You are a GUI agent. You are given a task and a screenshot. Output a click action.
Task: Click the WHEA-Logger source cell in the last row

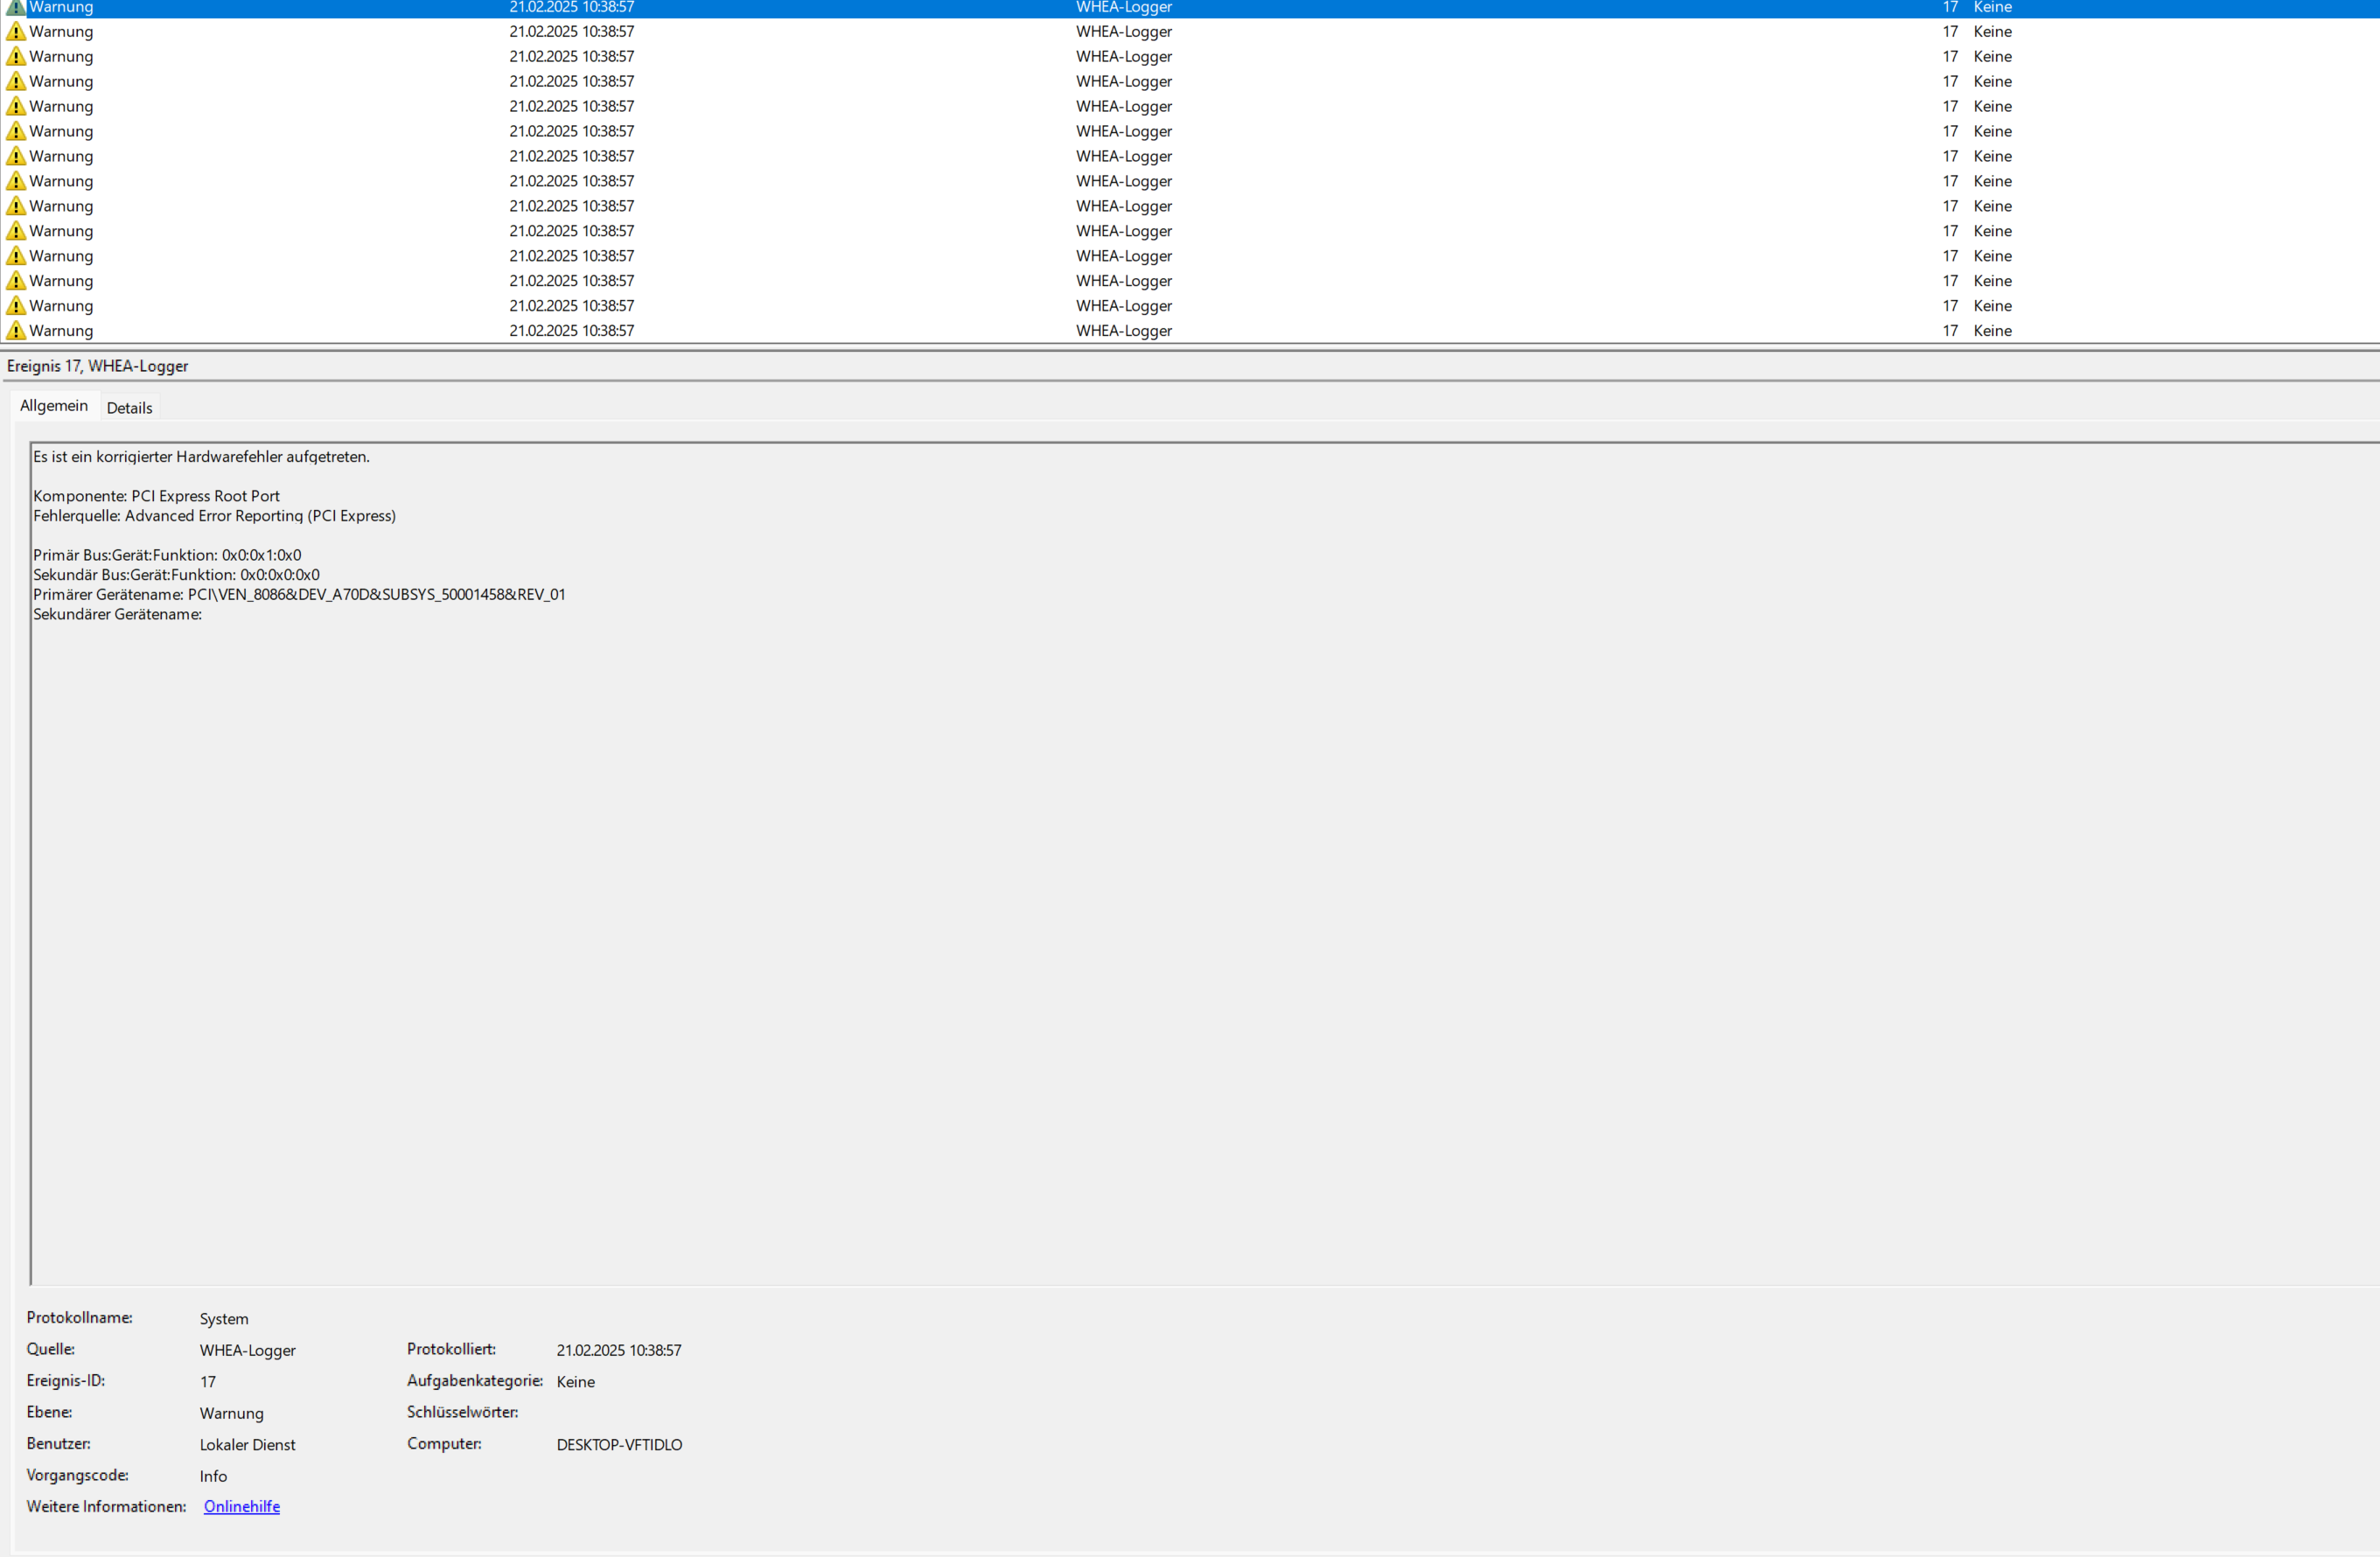point(1124,330)
